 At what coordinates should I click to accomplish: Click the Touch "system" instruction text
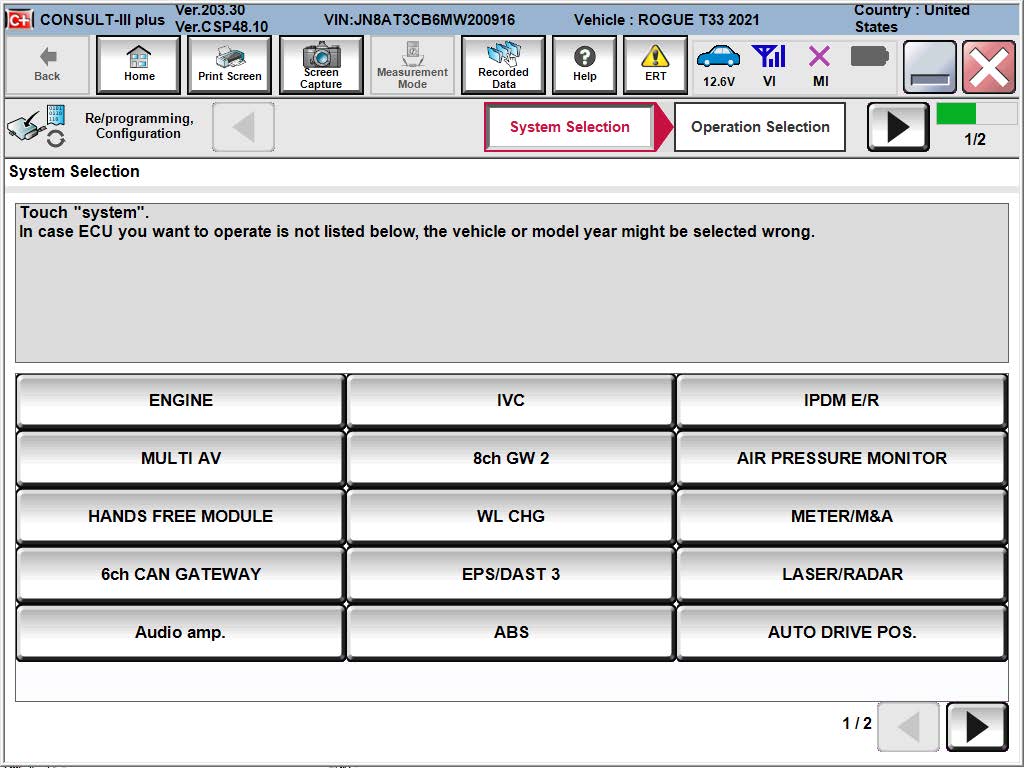click(84, 212)
